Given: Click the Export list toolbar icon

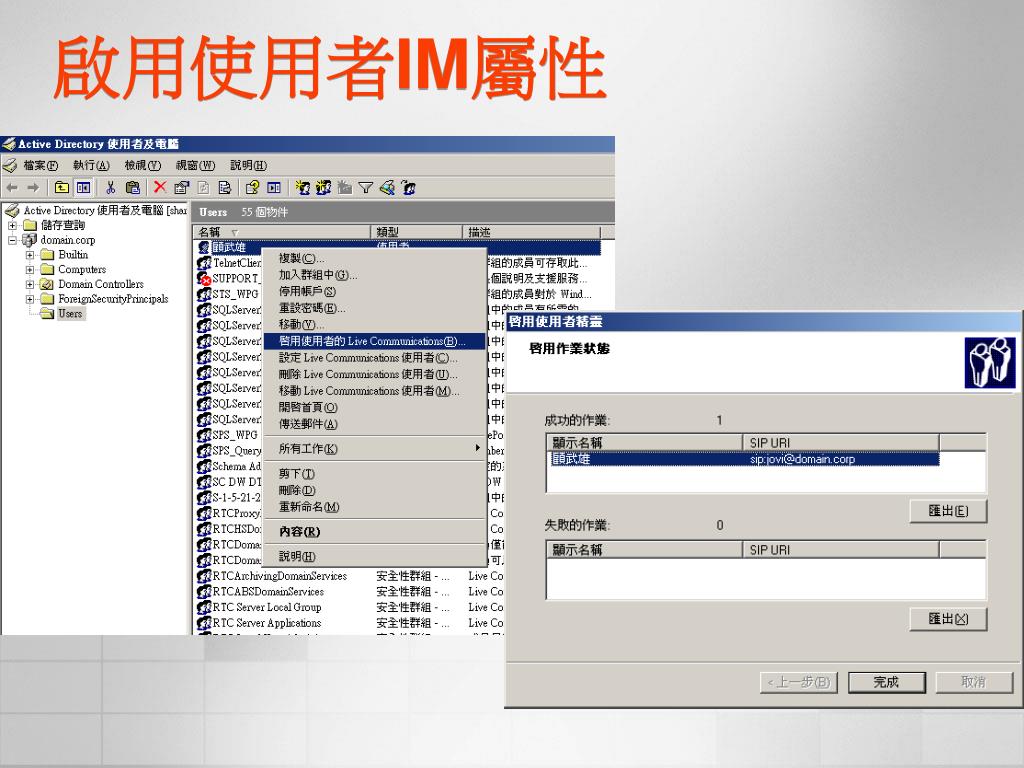Looking at the screenshot, I should click(x=225, y=188).
